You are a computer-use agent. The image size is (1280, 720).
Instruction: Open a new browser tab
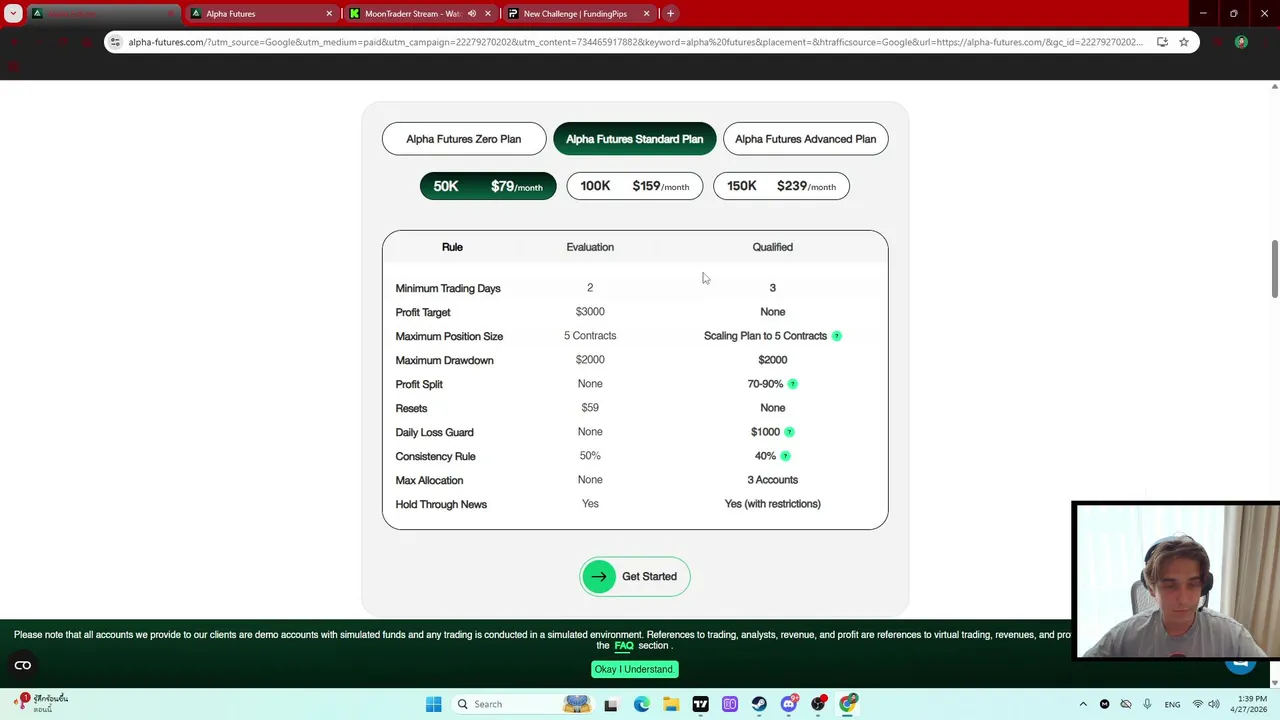click(670, 14)
